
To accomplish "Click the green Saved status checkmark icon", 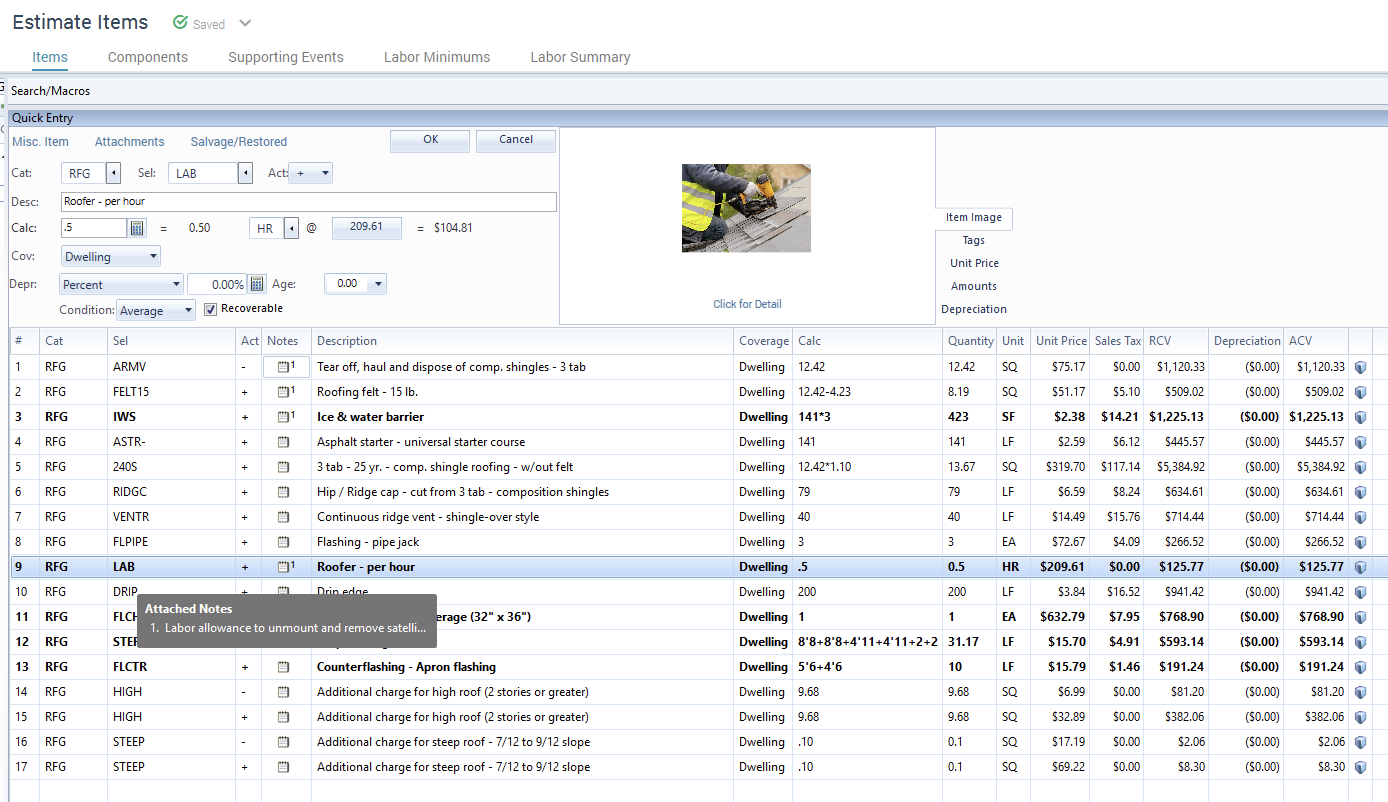I will 181,23.
